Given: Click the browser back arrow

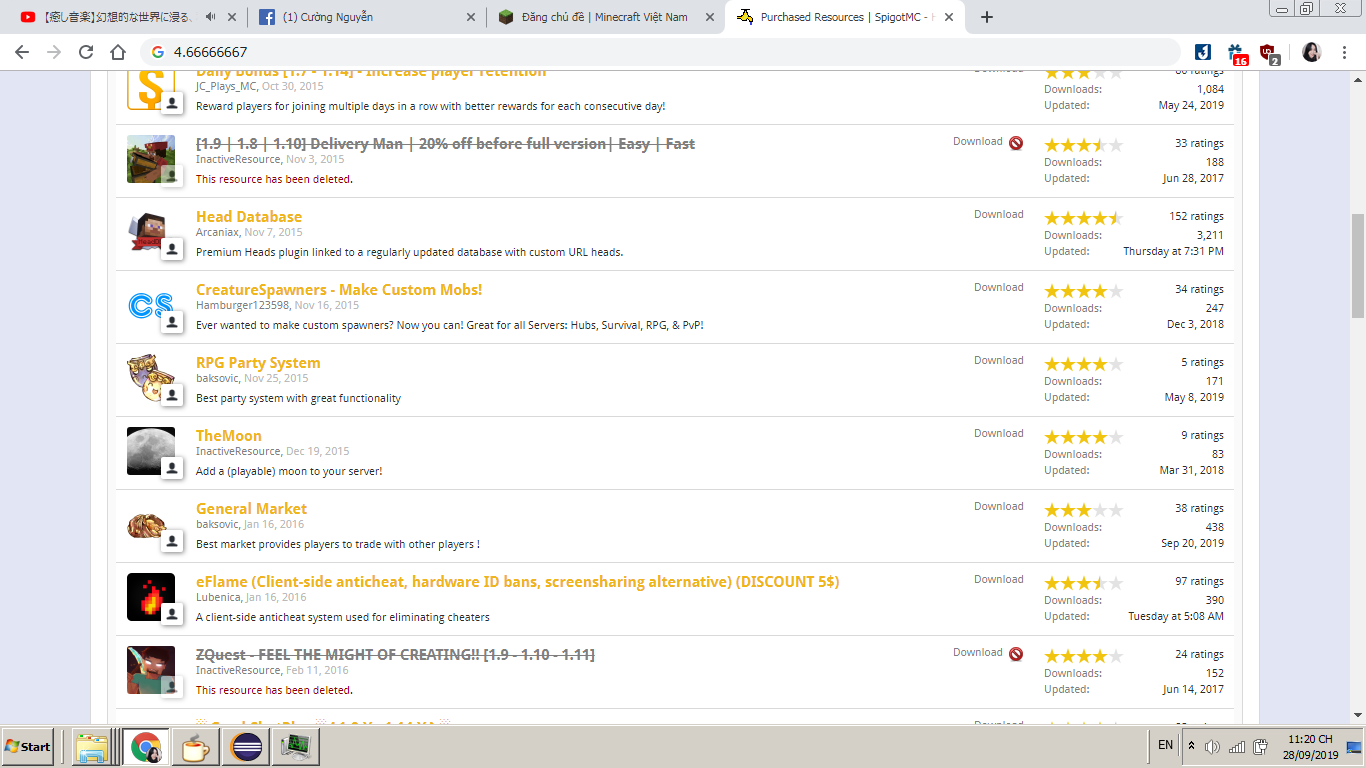Looking at the screenshot, I should coord(22,52).
